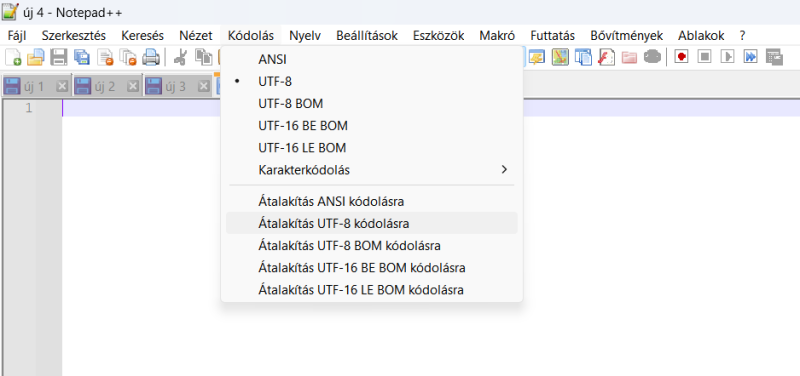Choose Átalakítás UTF-8 BOM kódolásra
This screenshot has height=376, width=800.
[371, 246]
